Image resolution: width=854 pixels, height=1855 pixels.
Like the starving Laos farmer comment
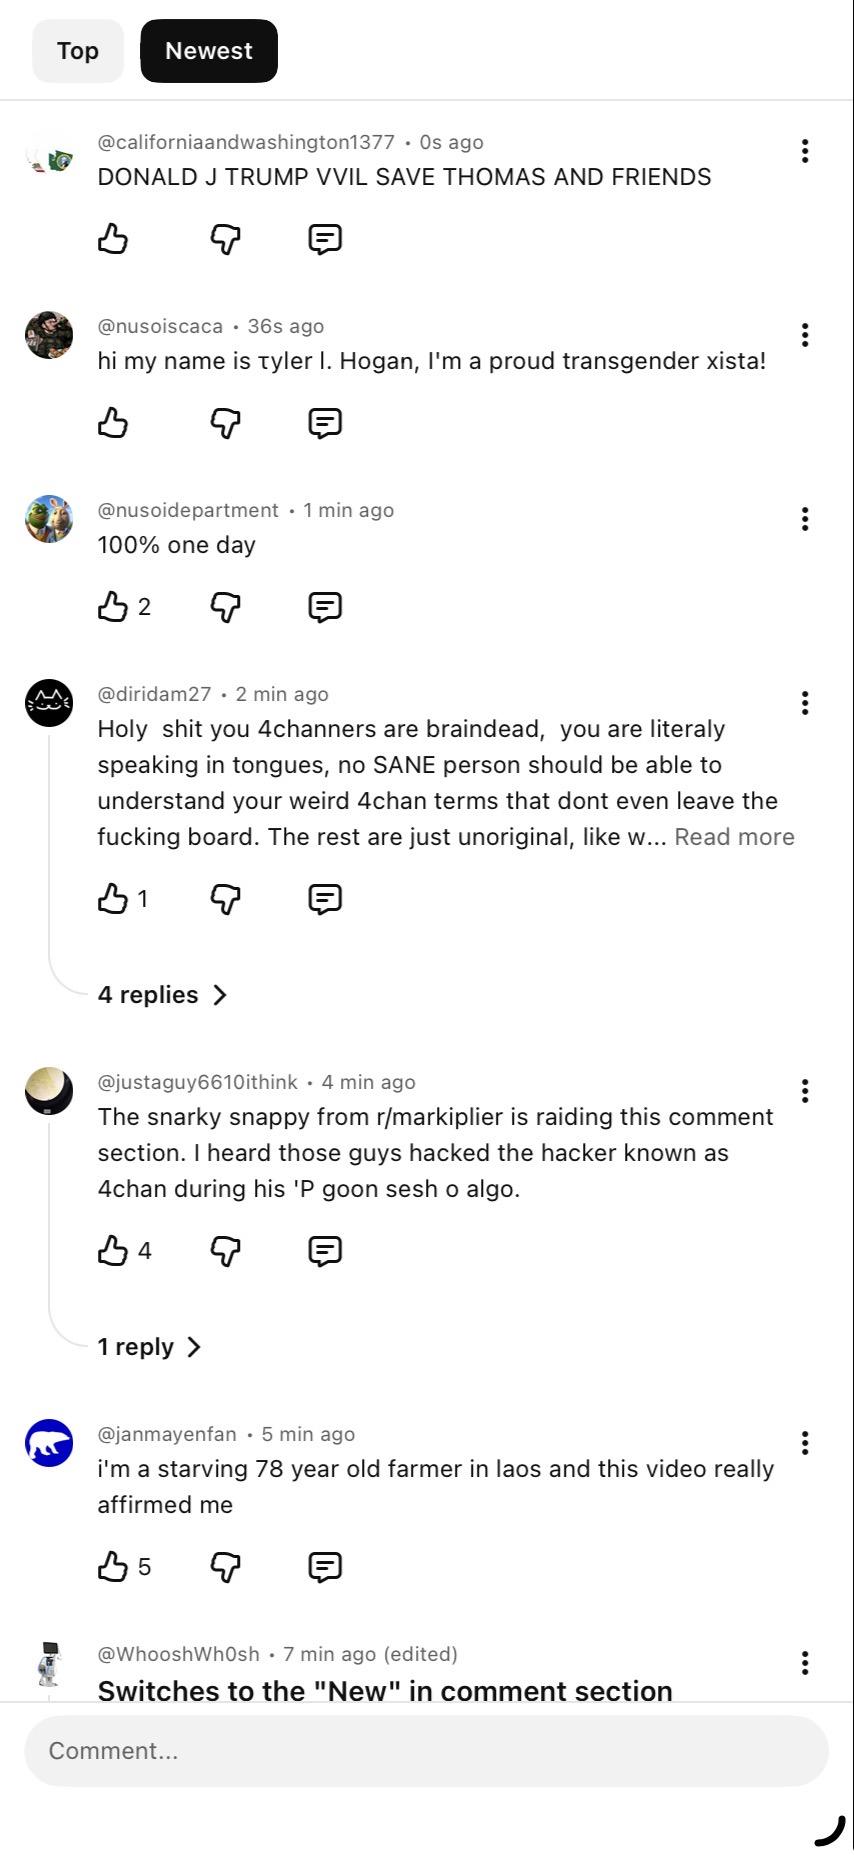coord(113,1567)
